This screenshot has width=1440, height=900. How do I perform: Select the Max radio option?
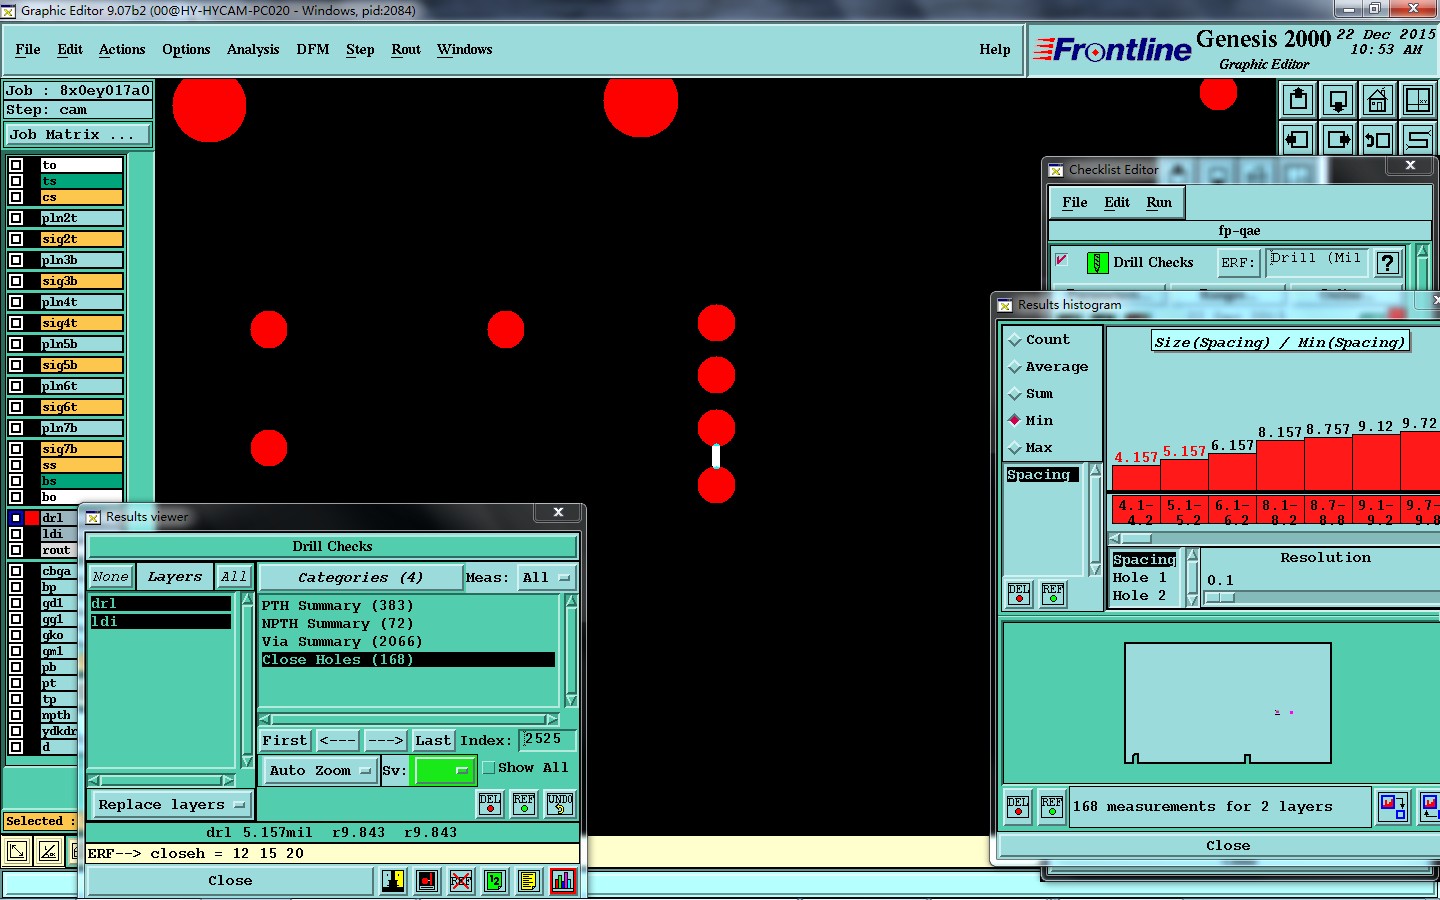1015,448
